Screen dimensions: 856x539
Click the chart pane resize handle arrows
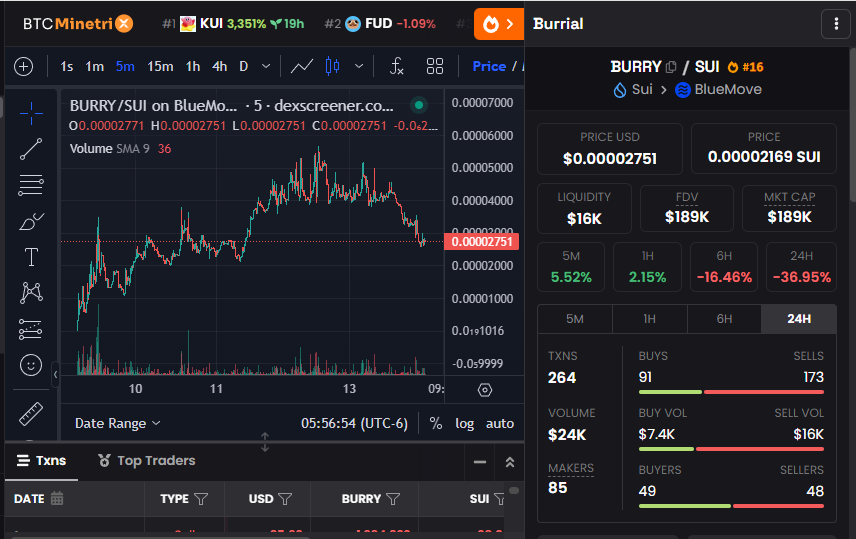[265, 442]
